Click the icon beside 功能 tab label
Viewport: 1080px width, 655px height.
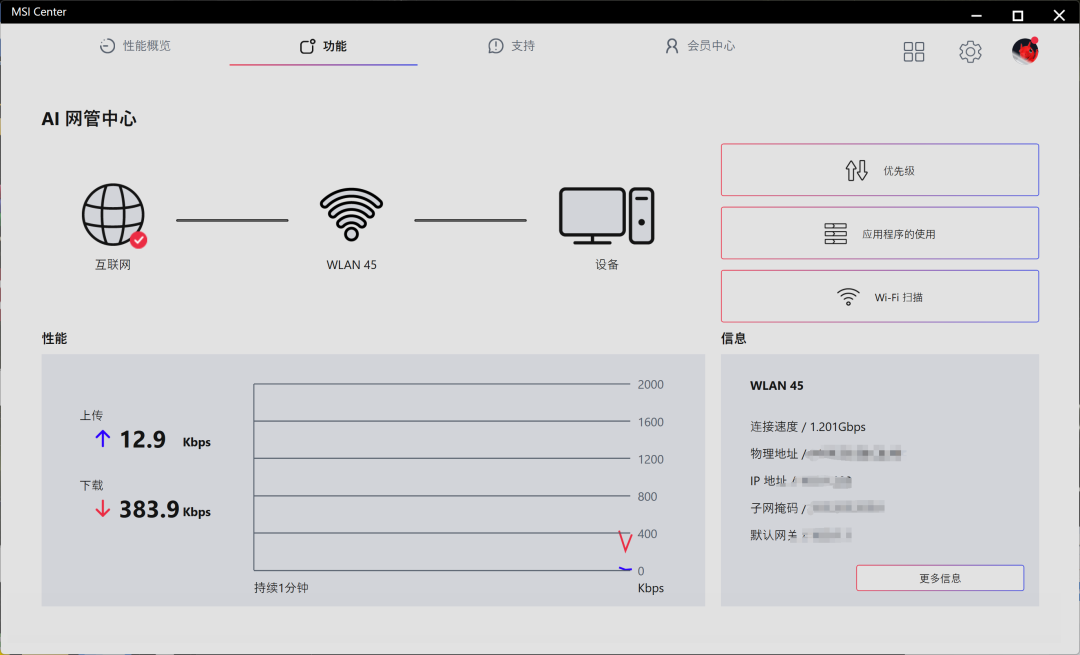coord(307,46)
